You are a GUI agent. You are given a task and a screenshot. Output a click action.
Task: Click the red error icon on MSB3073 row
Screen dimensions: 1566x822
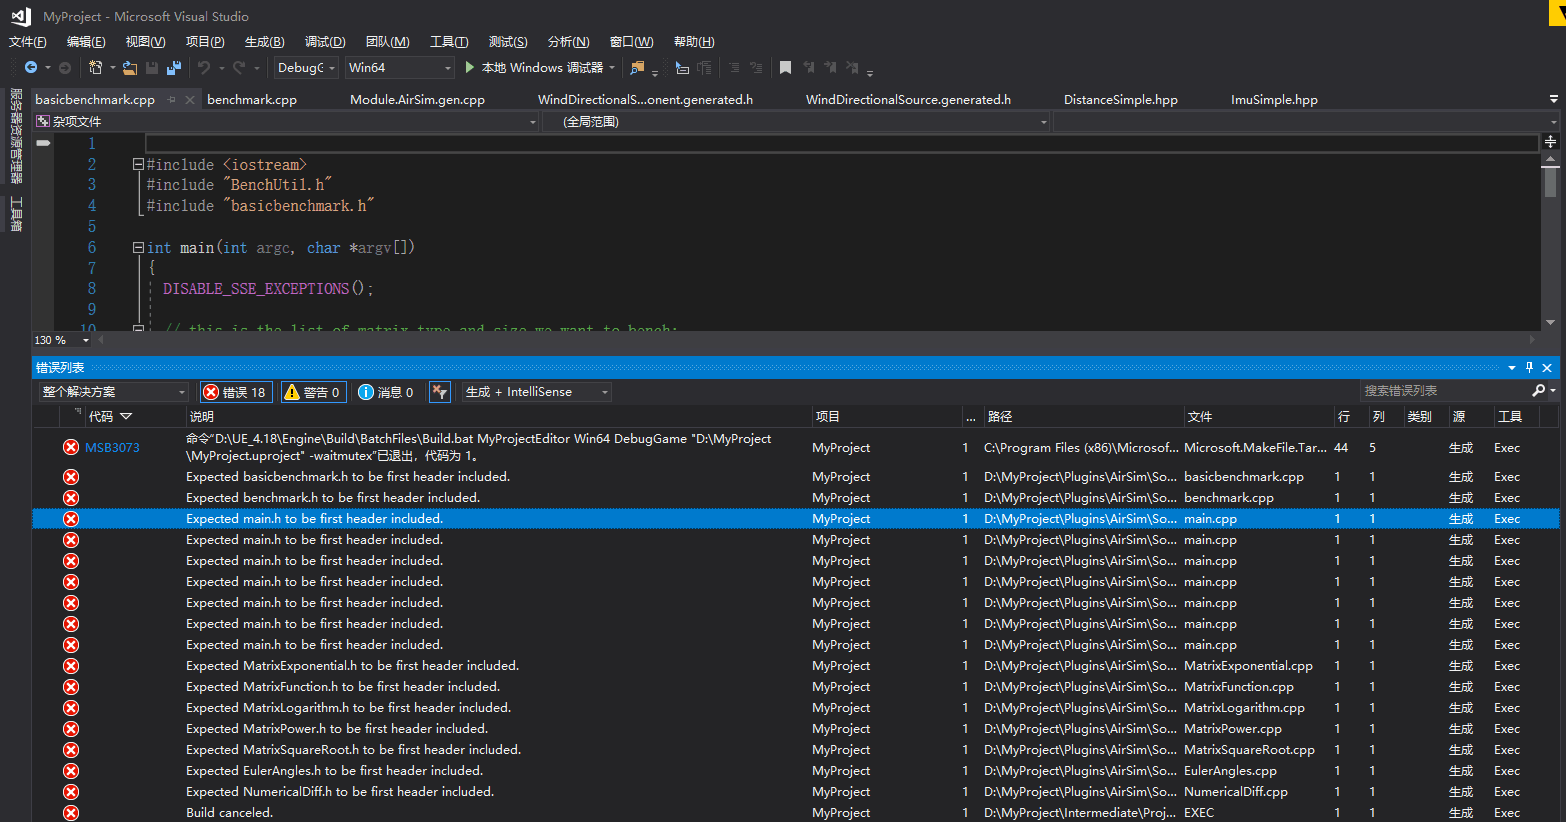71,447
